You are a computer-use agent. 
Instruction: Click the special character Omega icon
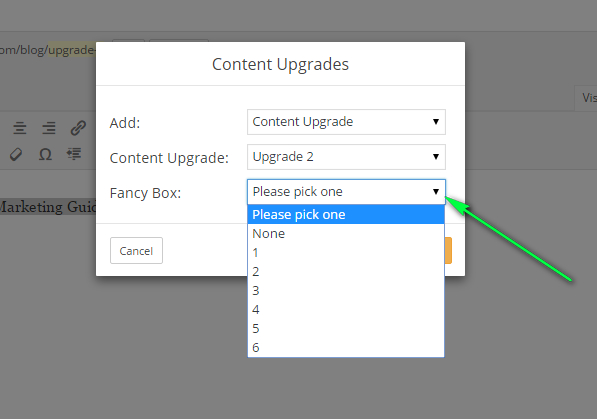(45, 154)
